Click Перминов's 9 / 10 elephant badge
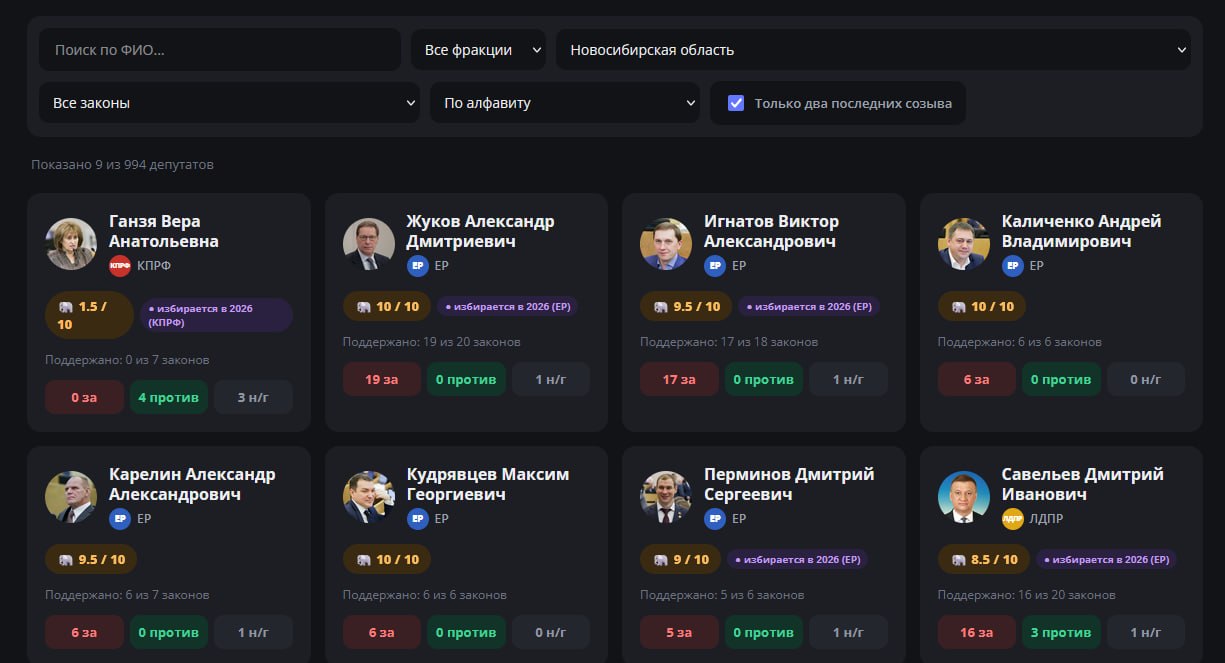 681,560
